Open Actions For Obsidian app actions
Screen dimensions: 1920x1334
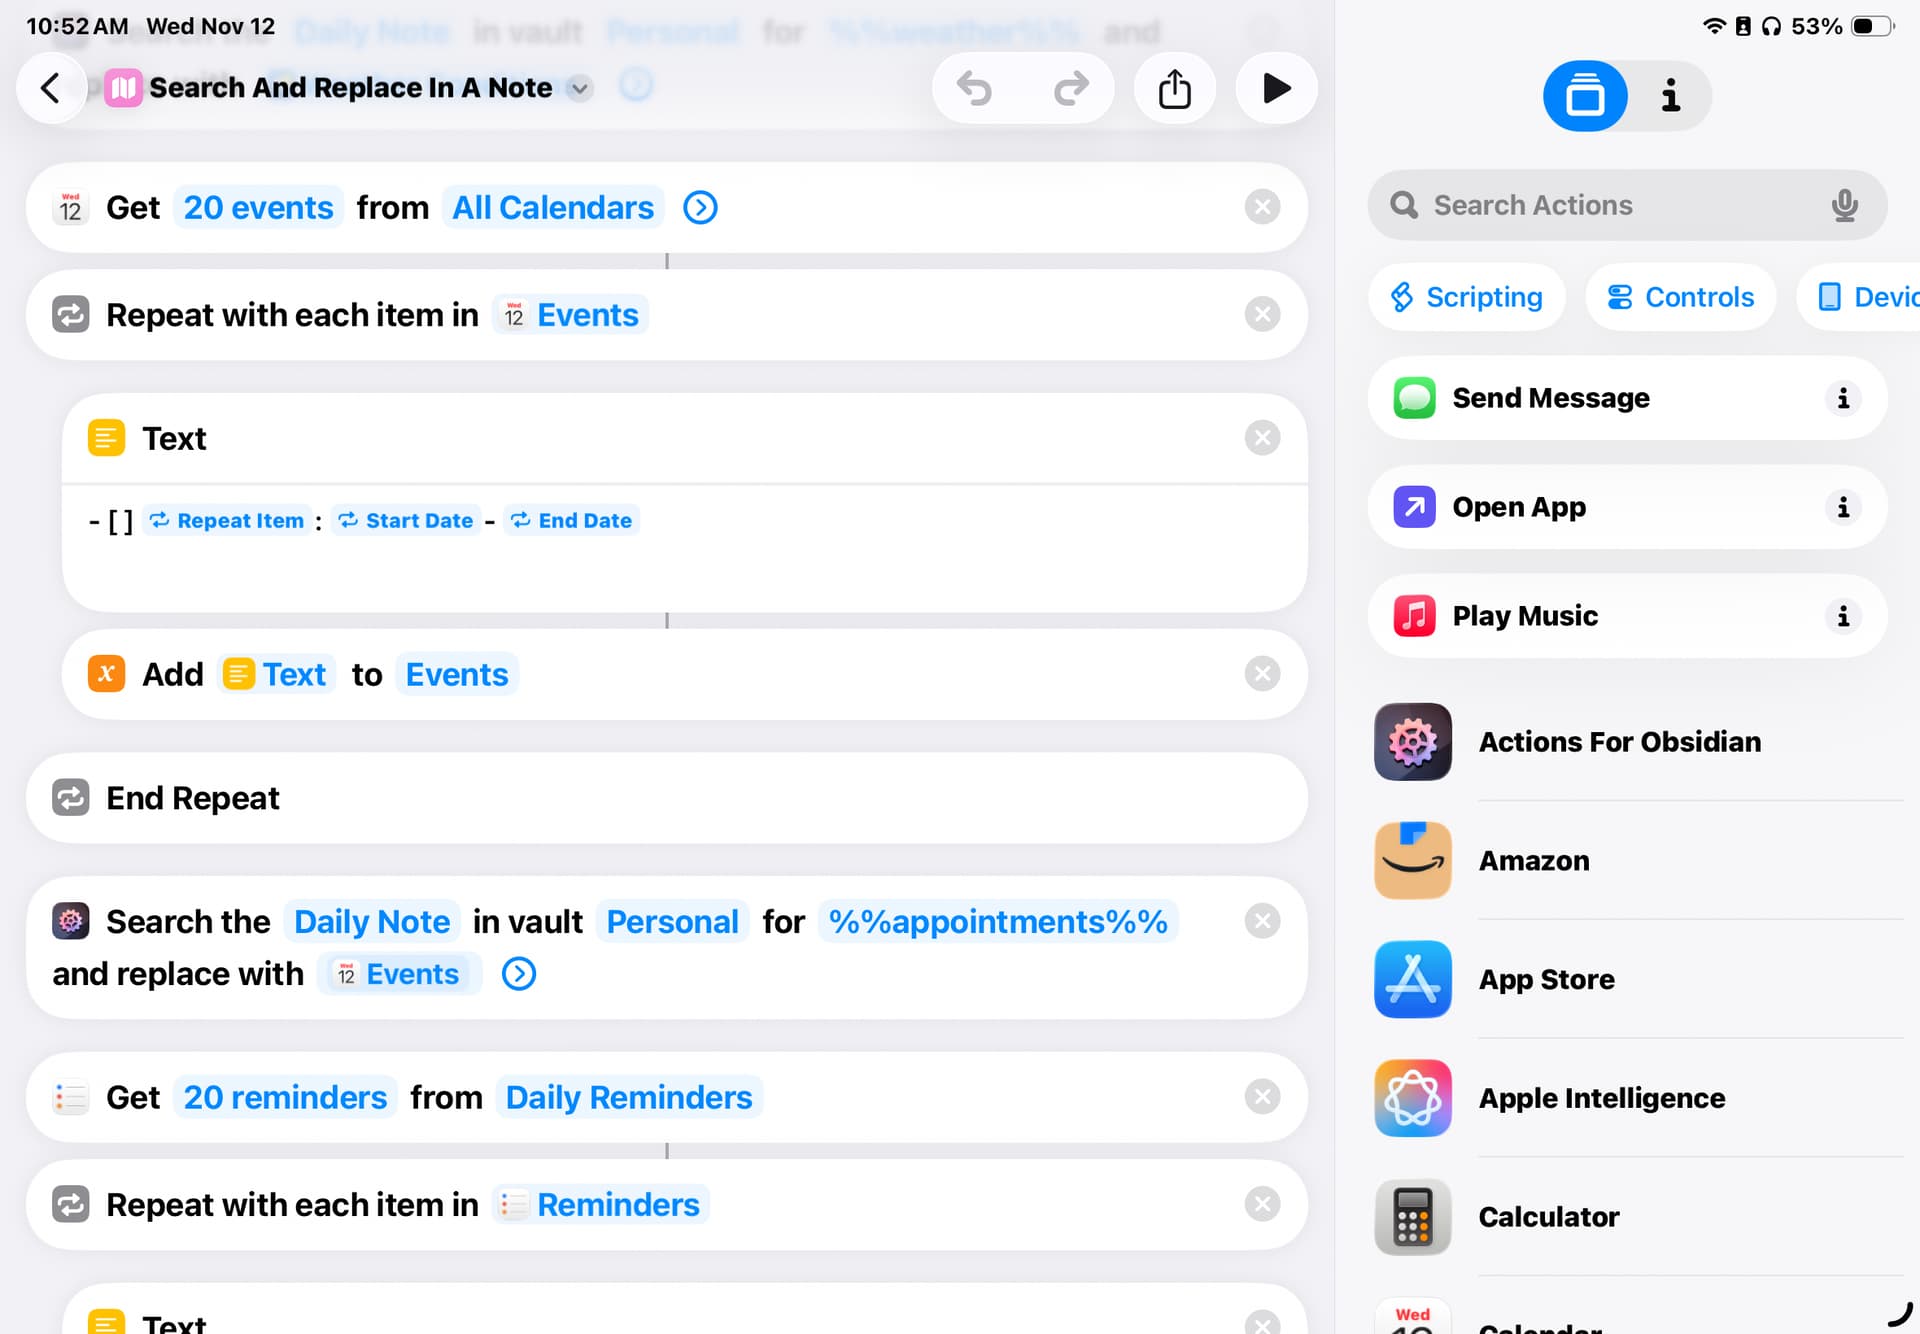[x=1620, y=742]
